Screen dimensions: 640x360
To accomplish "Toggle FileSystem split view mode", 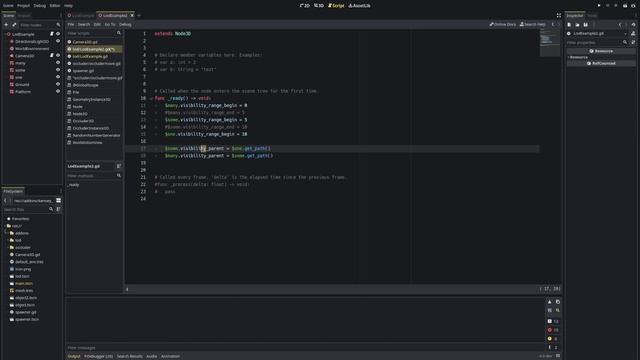I will click(58, 201).
